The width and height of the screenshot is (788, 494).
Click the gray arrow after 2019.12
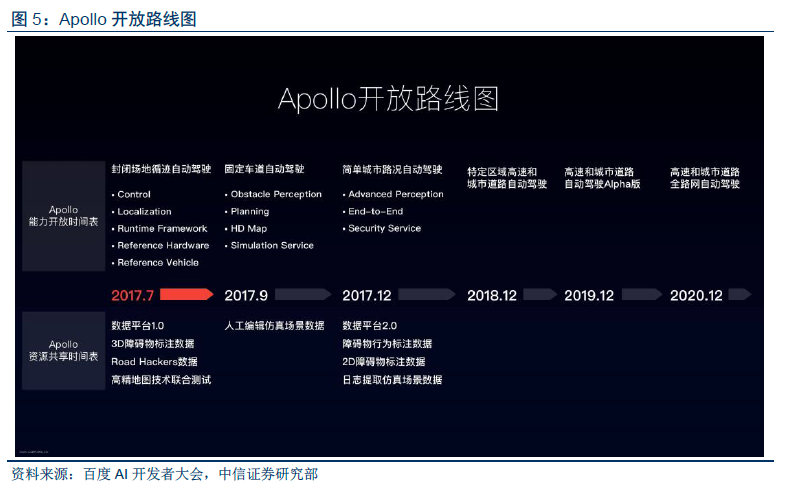(x=642, y=294)
